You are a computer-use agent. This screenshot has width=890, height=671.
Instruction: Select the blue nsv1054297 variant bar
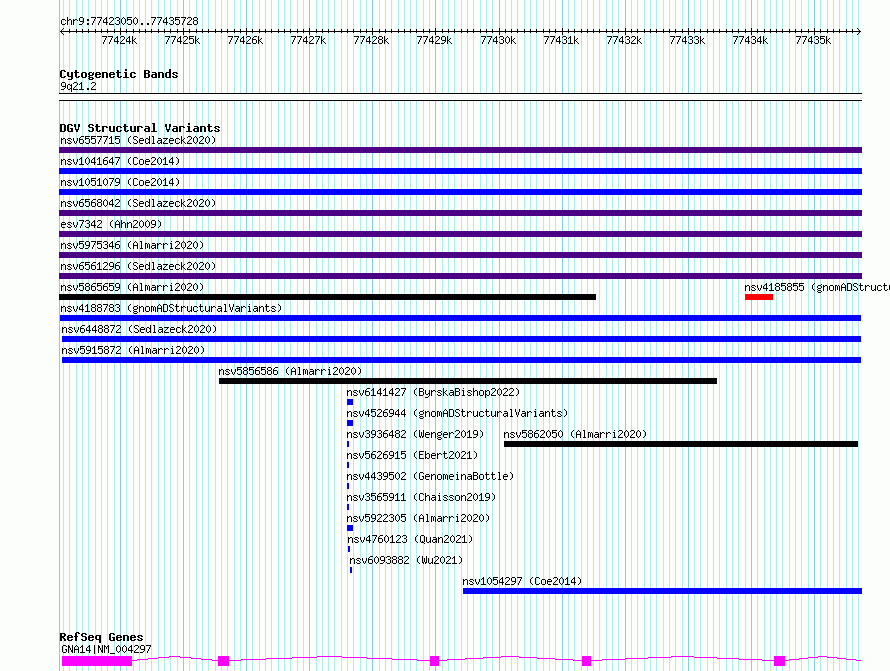(662, 591)
